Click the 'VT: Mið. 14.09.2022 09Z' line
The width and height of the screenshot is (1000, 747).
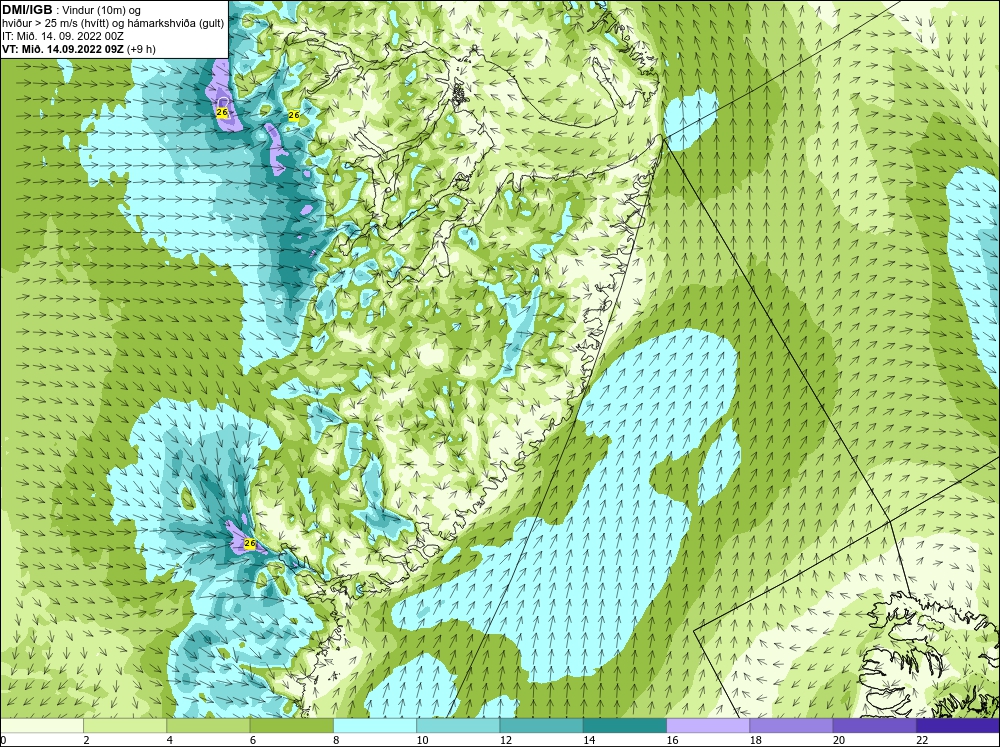click(x=63, y=49)
